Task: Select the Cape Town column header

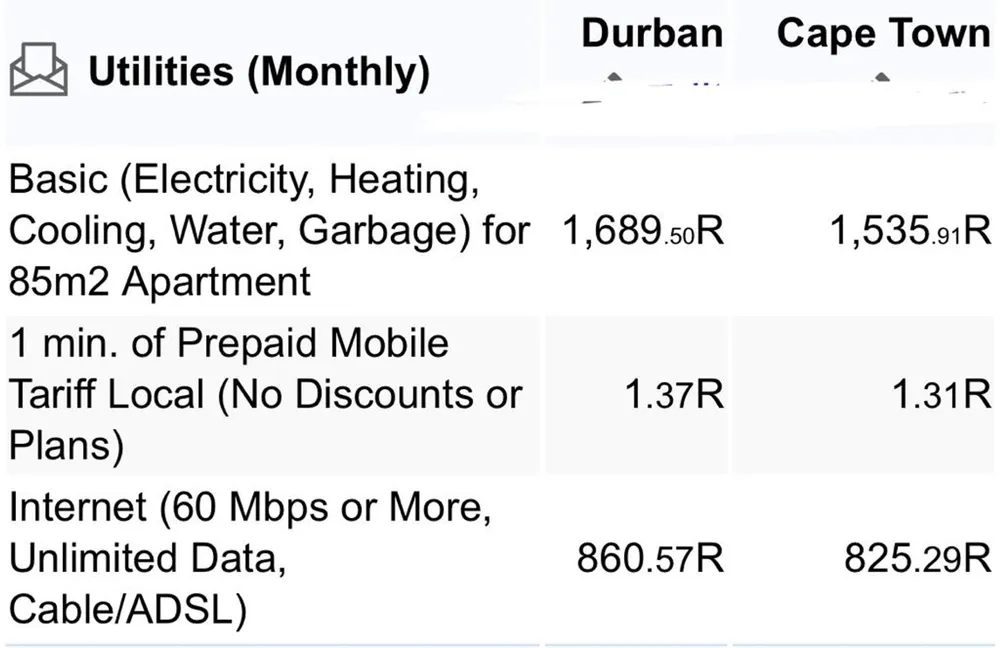Action: (883, 34)
